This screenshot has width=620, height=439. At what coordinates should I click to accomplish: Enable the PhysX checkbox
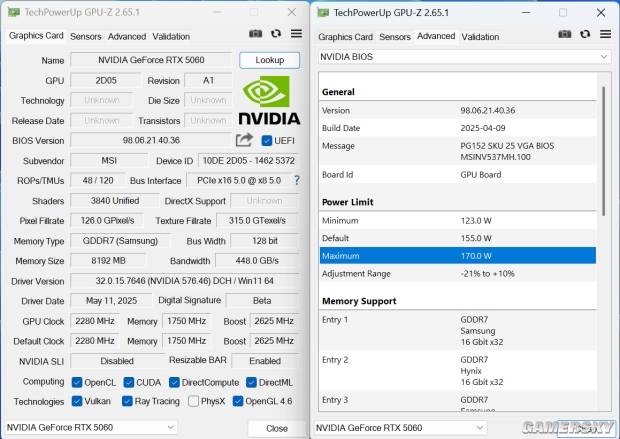click(x=193, y=401)
